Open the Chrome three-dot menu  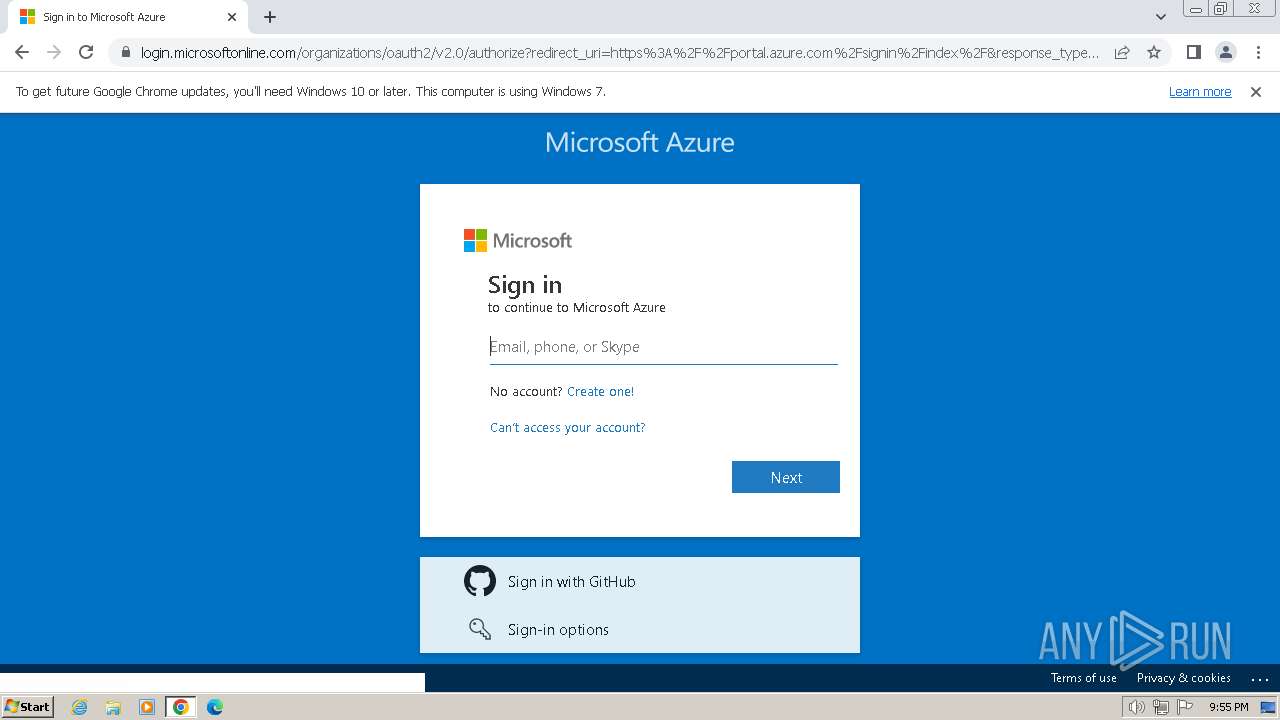tap(1257, 52)
